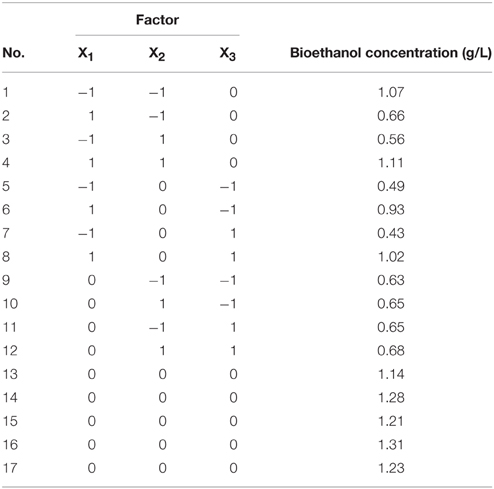Image resolution: width=494 pixels, height=489 pixels.
Task: Click the X2 column header
Action: pyautogui.click(x=157, y=54)
